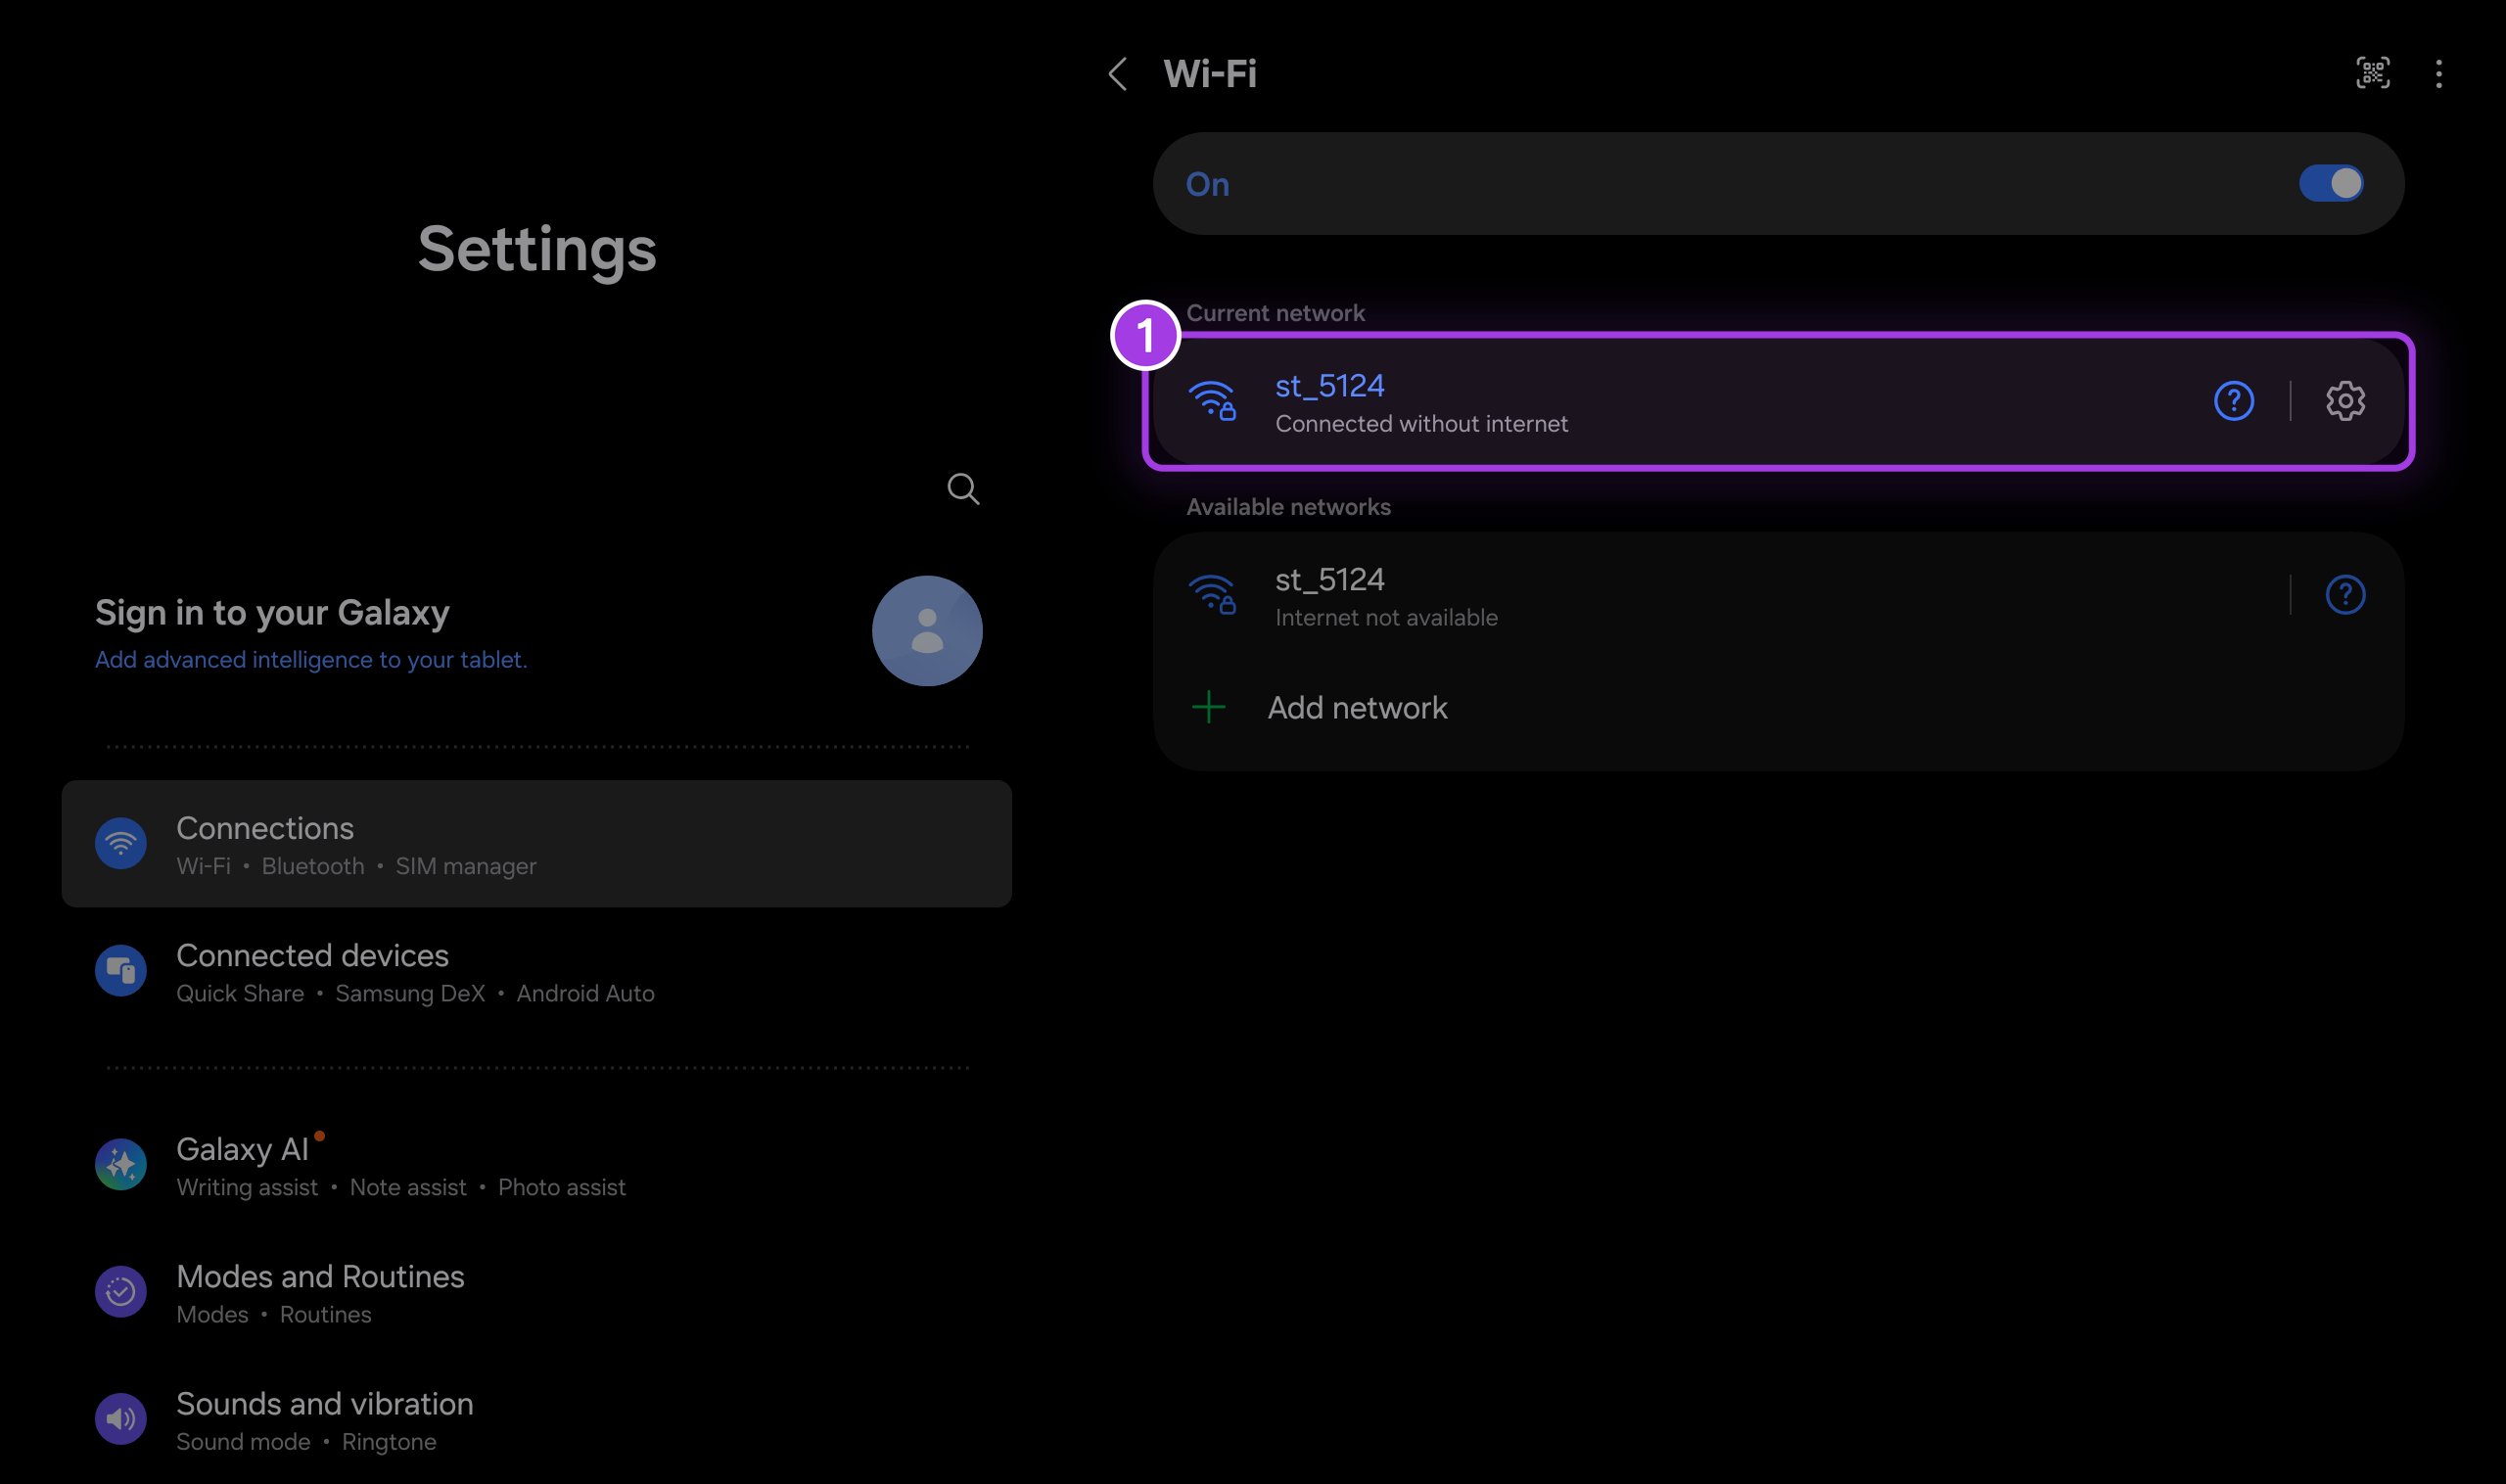Click the On label in Wi-Fi switch bar
This screenshot has width=2506, height=1484.
click(x=1207, y=185)
